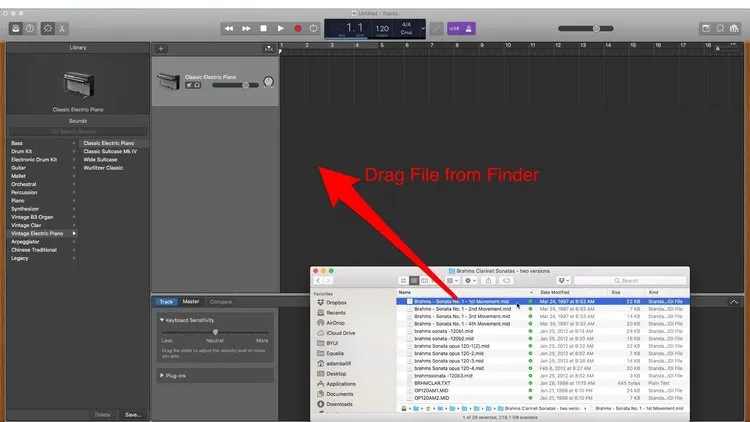Screen dimensions: 750x422
Task: Click the library Save button
Action: 132,415
